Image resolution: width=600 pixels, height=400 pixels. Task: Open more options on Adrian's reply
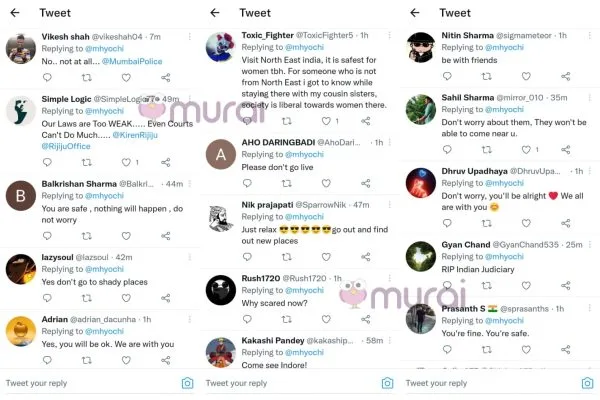click(x=189, y=319)
